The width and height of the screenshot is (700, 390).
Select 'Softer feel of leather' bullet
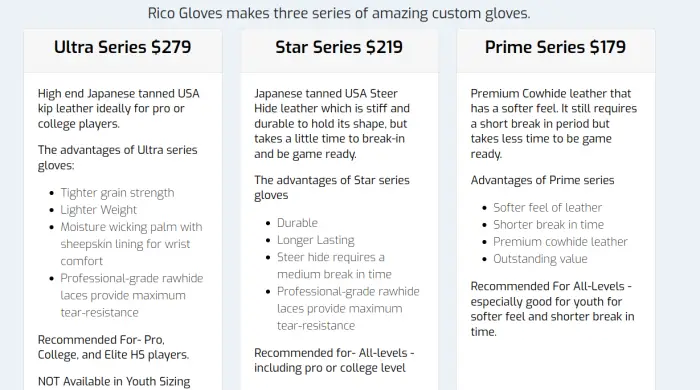[548, 207]
